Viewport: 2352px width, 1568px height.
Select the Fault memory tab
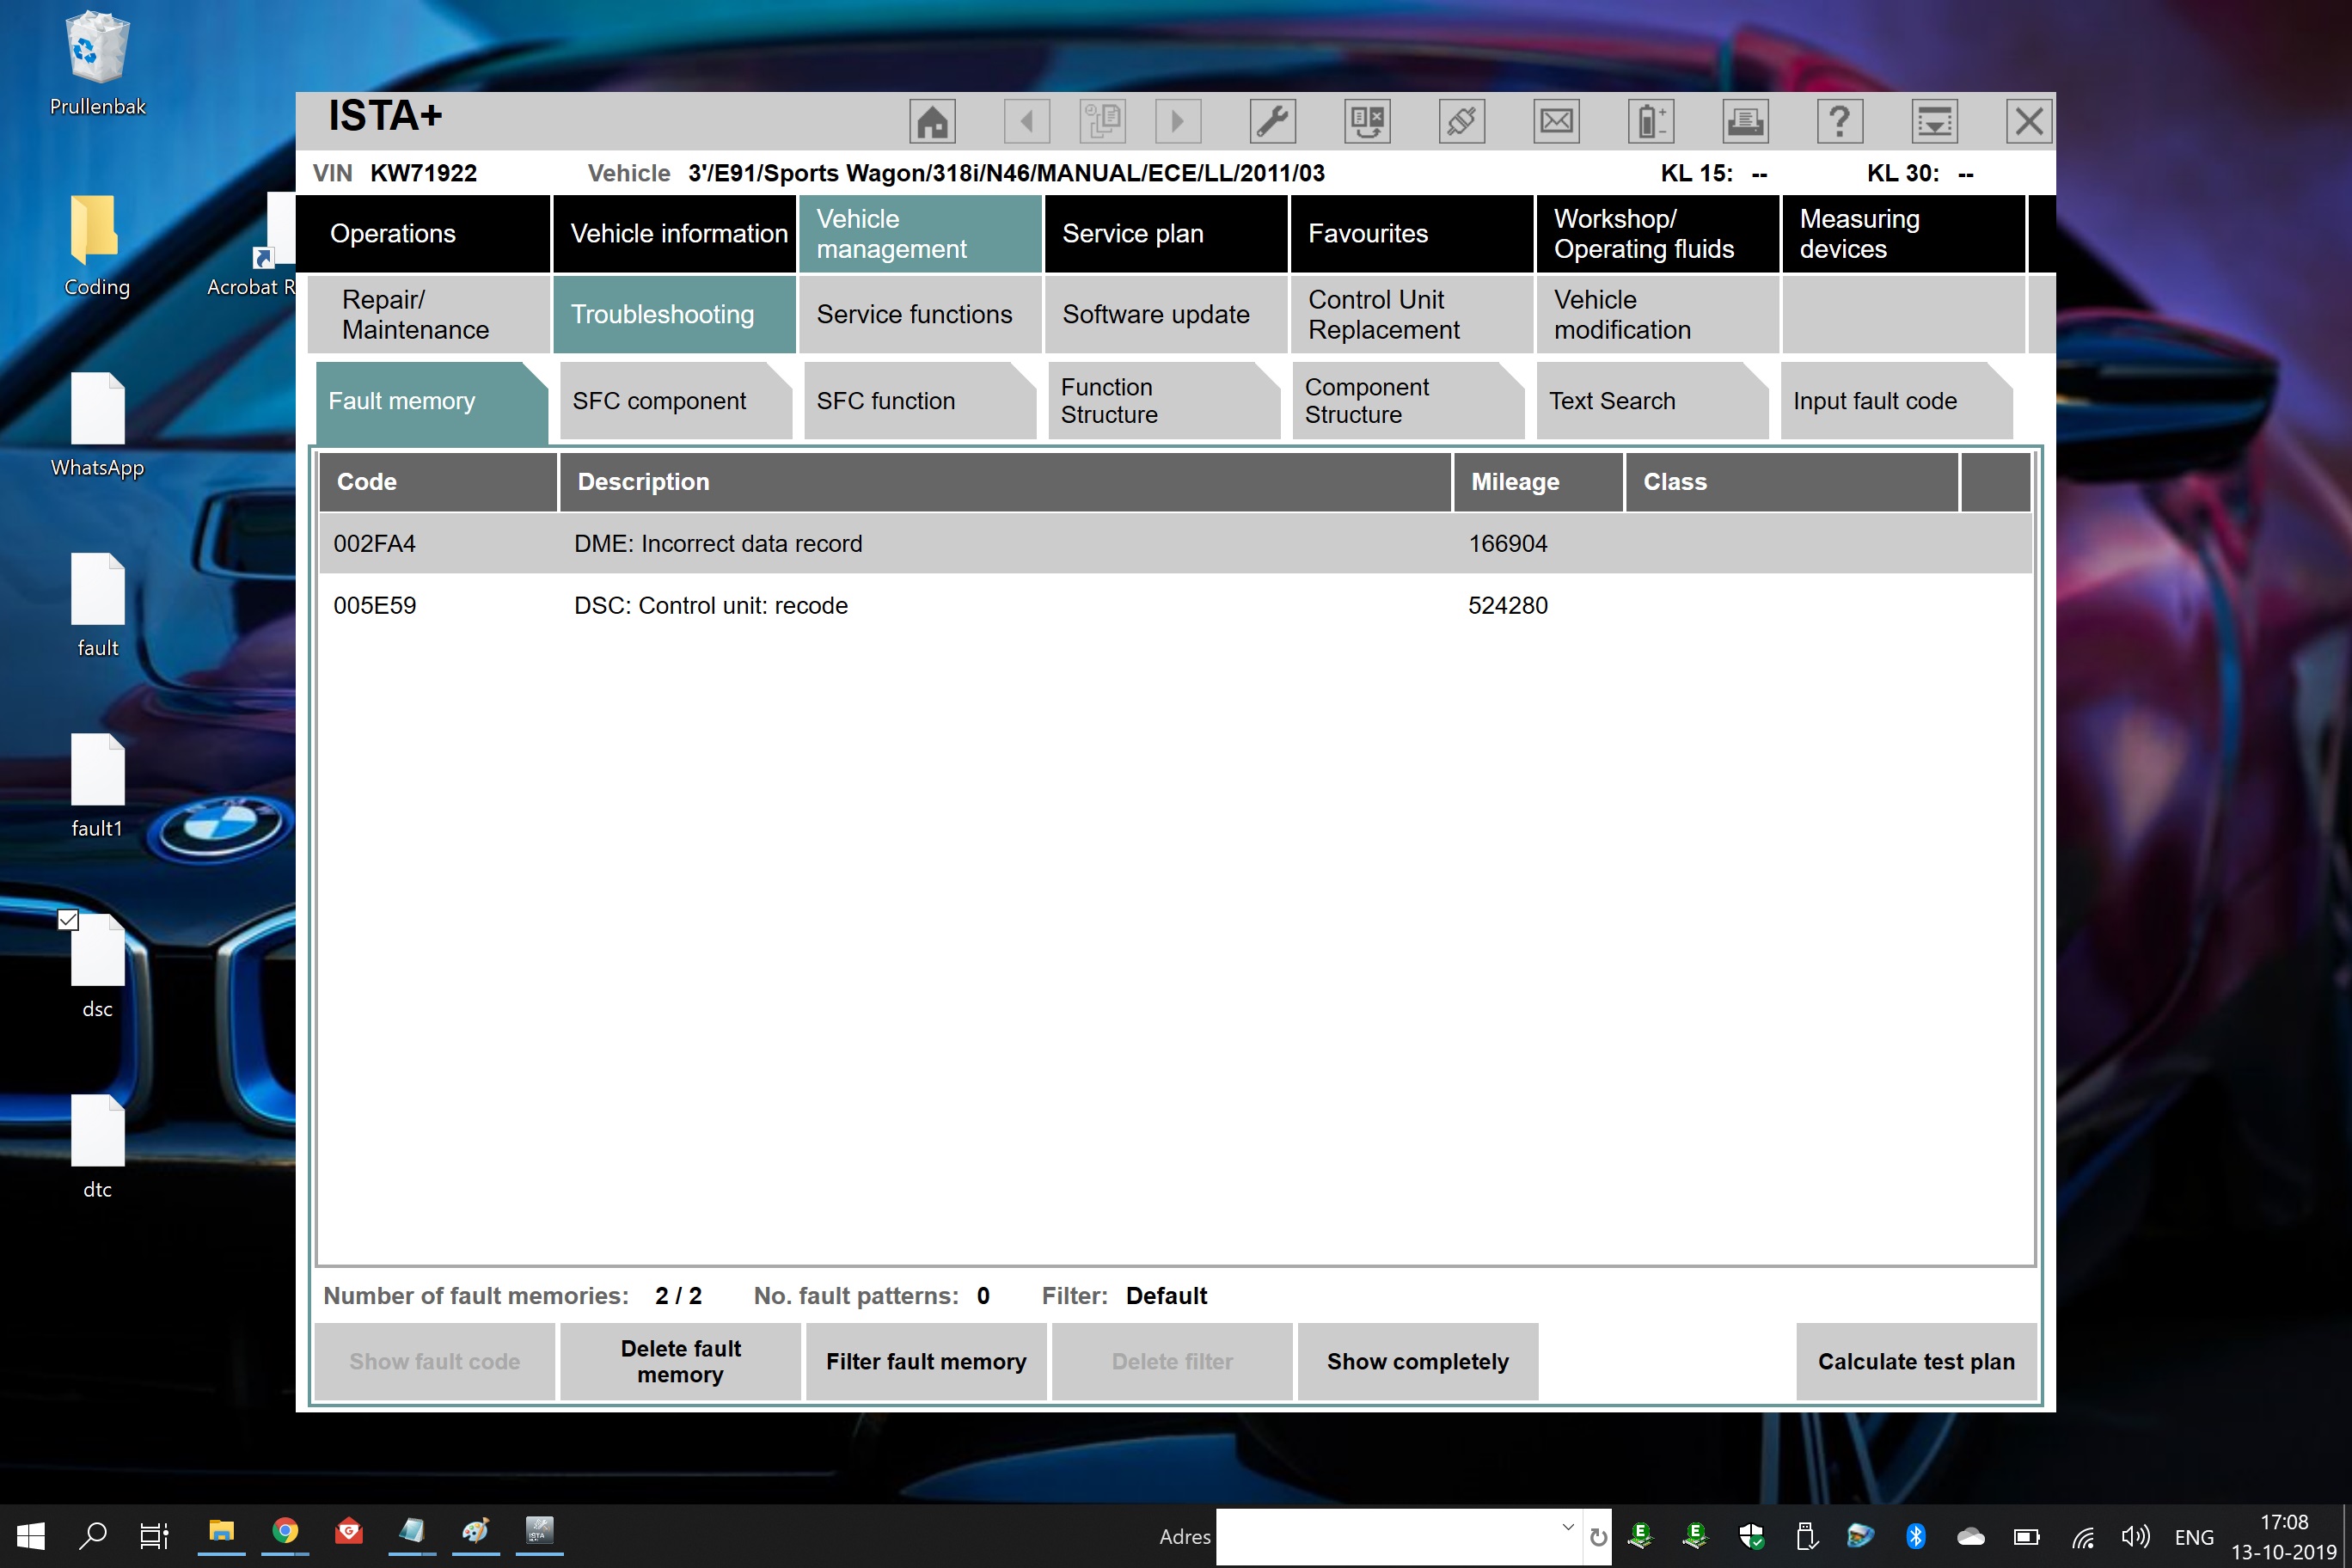432,401
